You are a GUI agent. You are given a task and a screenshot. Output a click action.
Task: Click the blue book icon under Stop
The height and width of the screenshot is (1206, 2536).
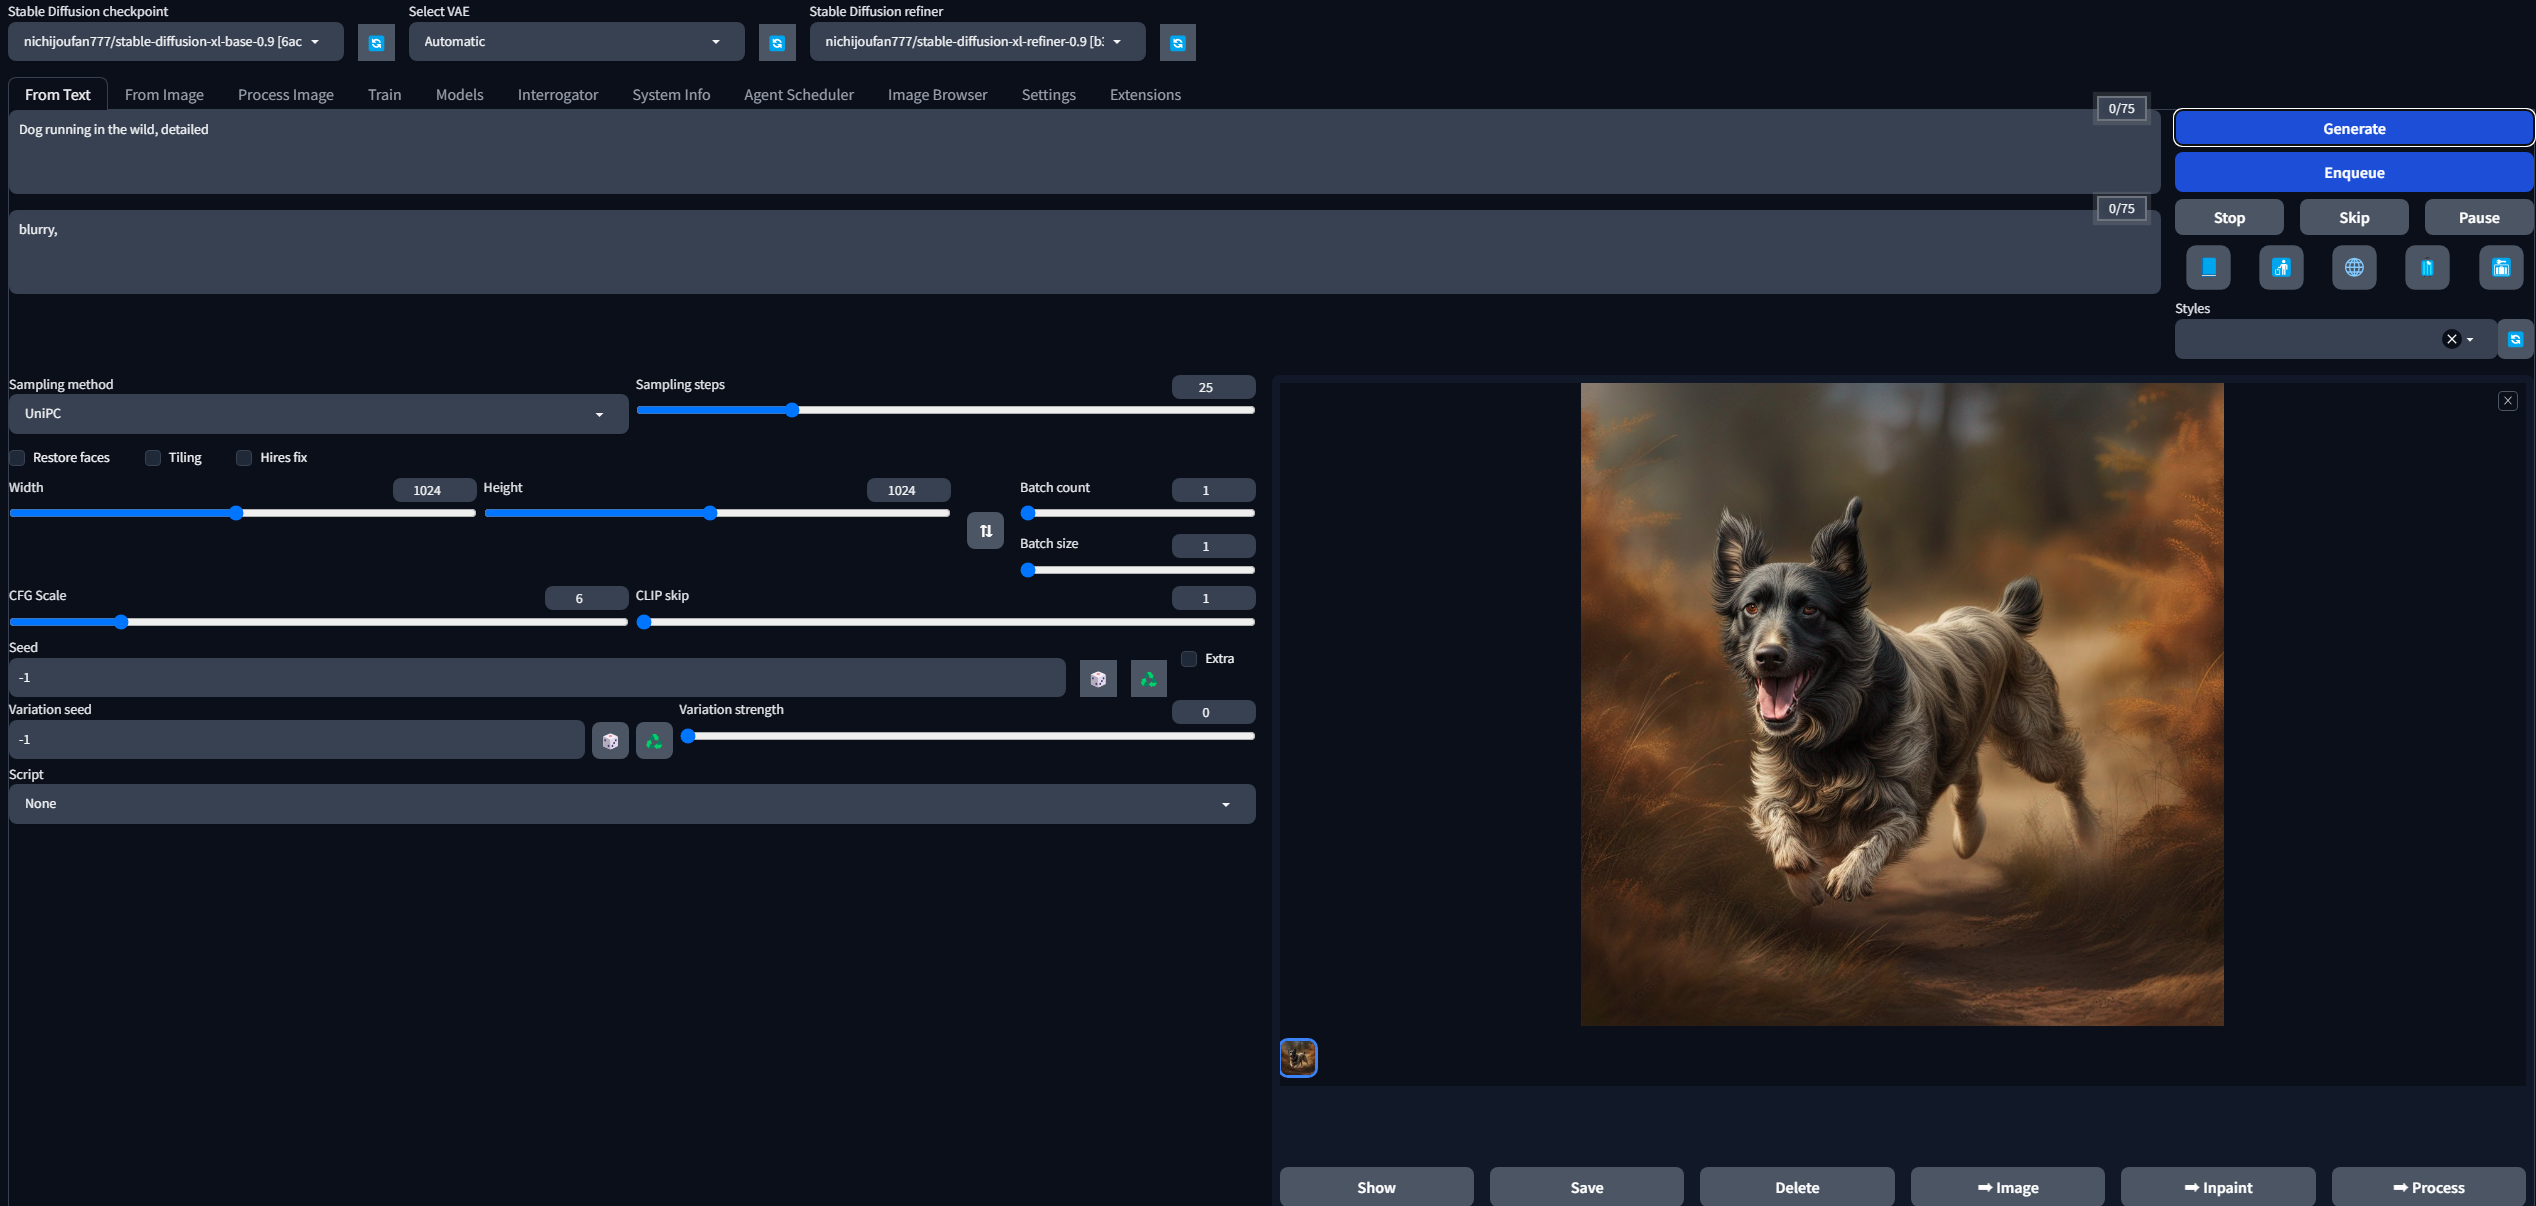click(2208, 267)
